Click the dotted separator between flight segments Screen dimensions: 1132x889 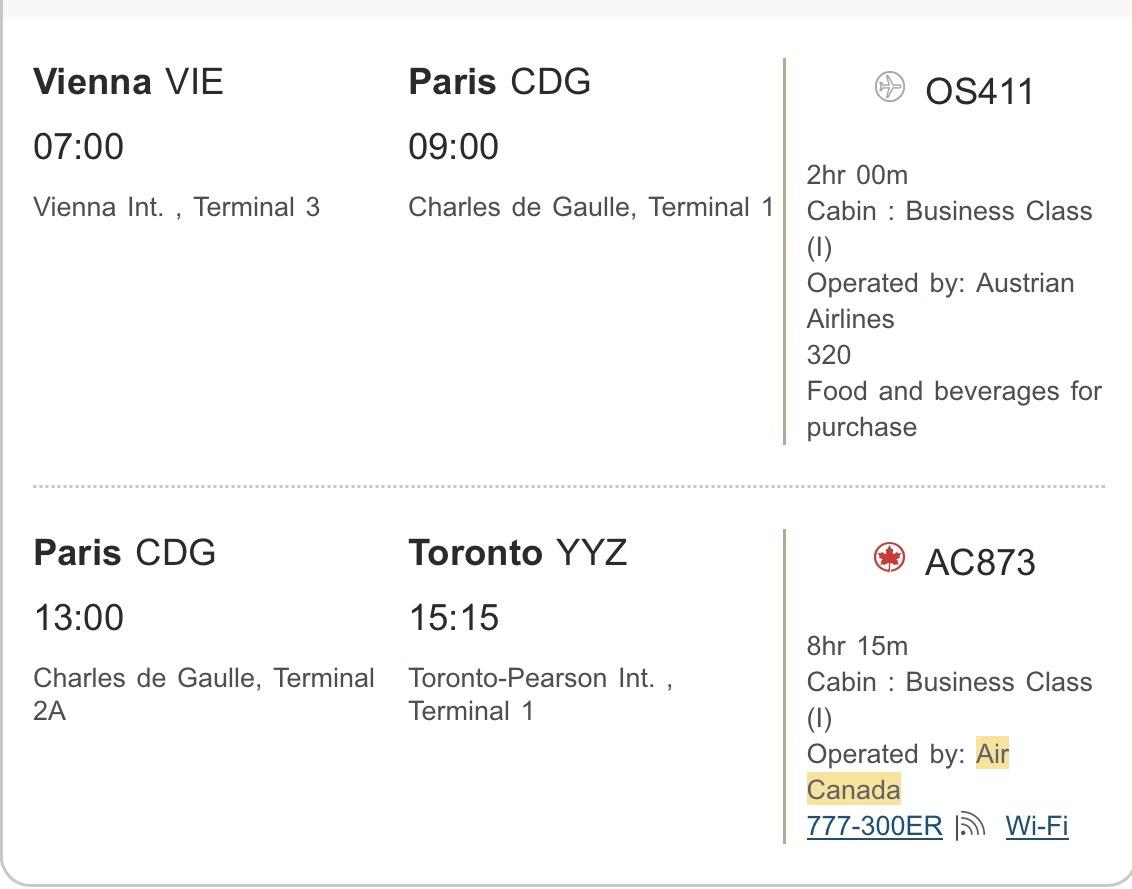566,486
